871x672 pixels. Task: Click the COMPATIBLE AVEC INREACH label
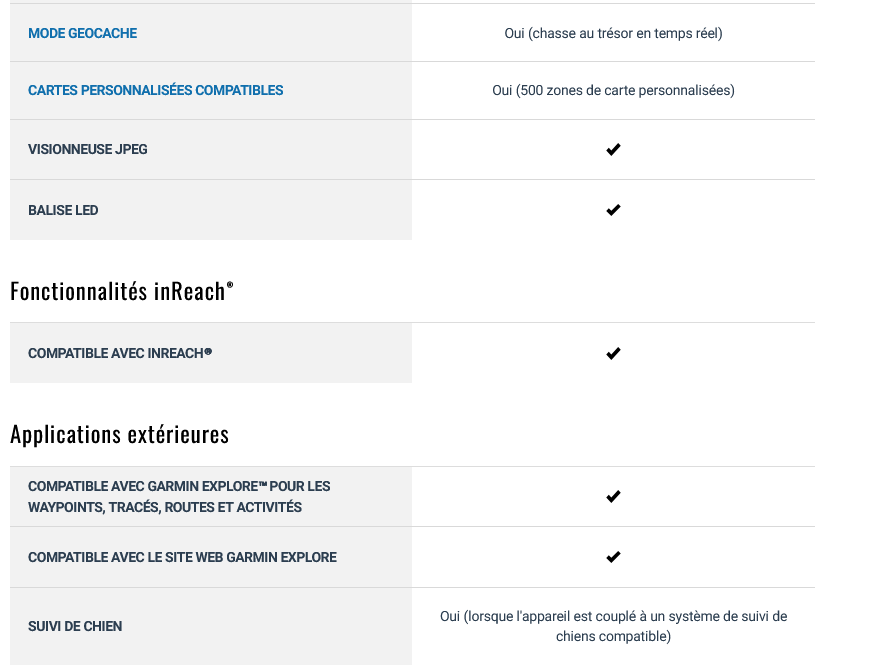120,353
